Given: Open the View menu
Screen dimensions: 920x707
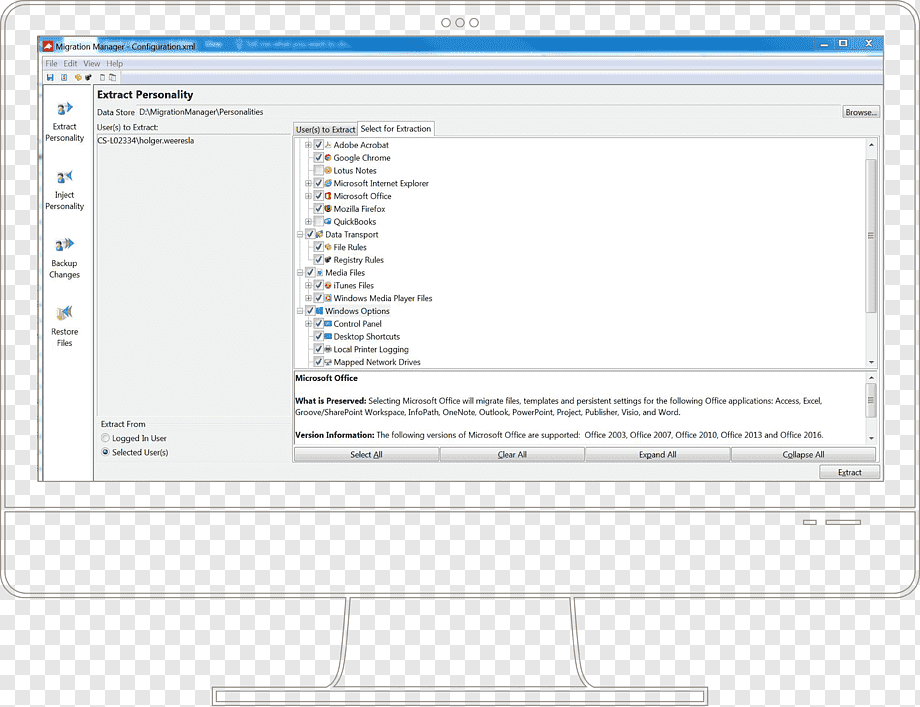Looking at the screenshot, I should tap(92, 63).
